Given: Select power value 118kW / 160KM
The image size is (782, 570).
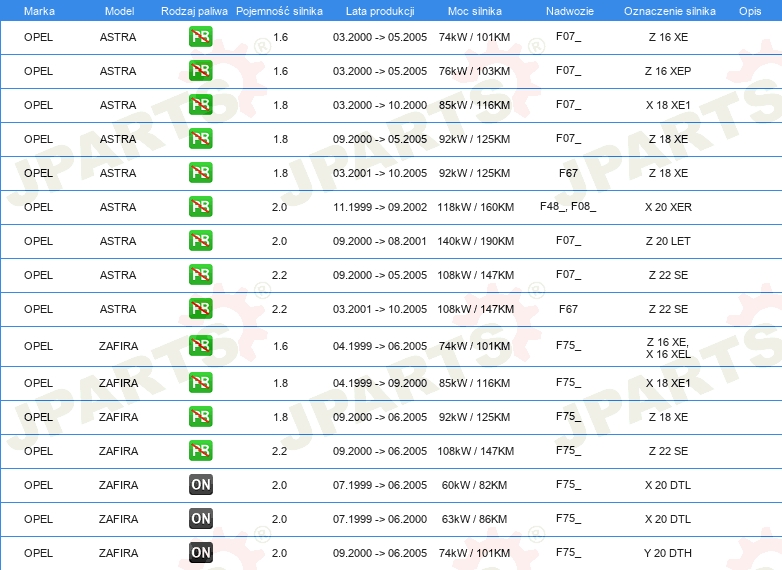Looking at the screenshot, I should [475, 207].
